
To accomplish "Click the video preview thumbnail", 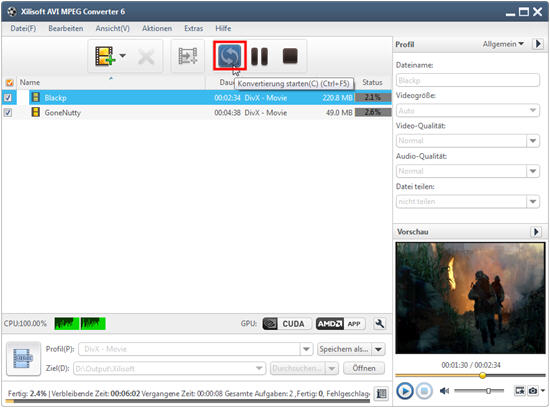I will click(470, 298).
